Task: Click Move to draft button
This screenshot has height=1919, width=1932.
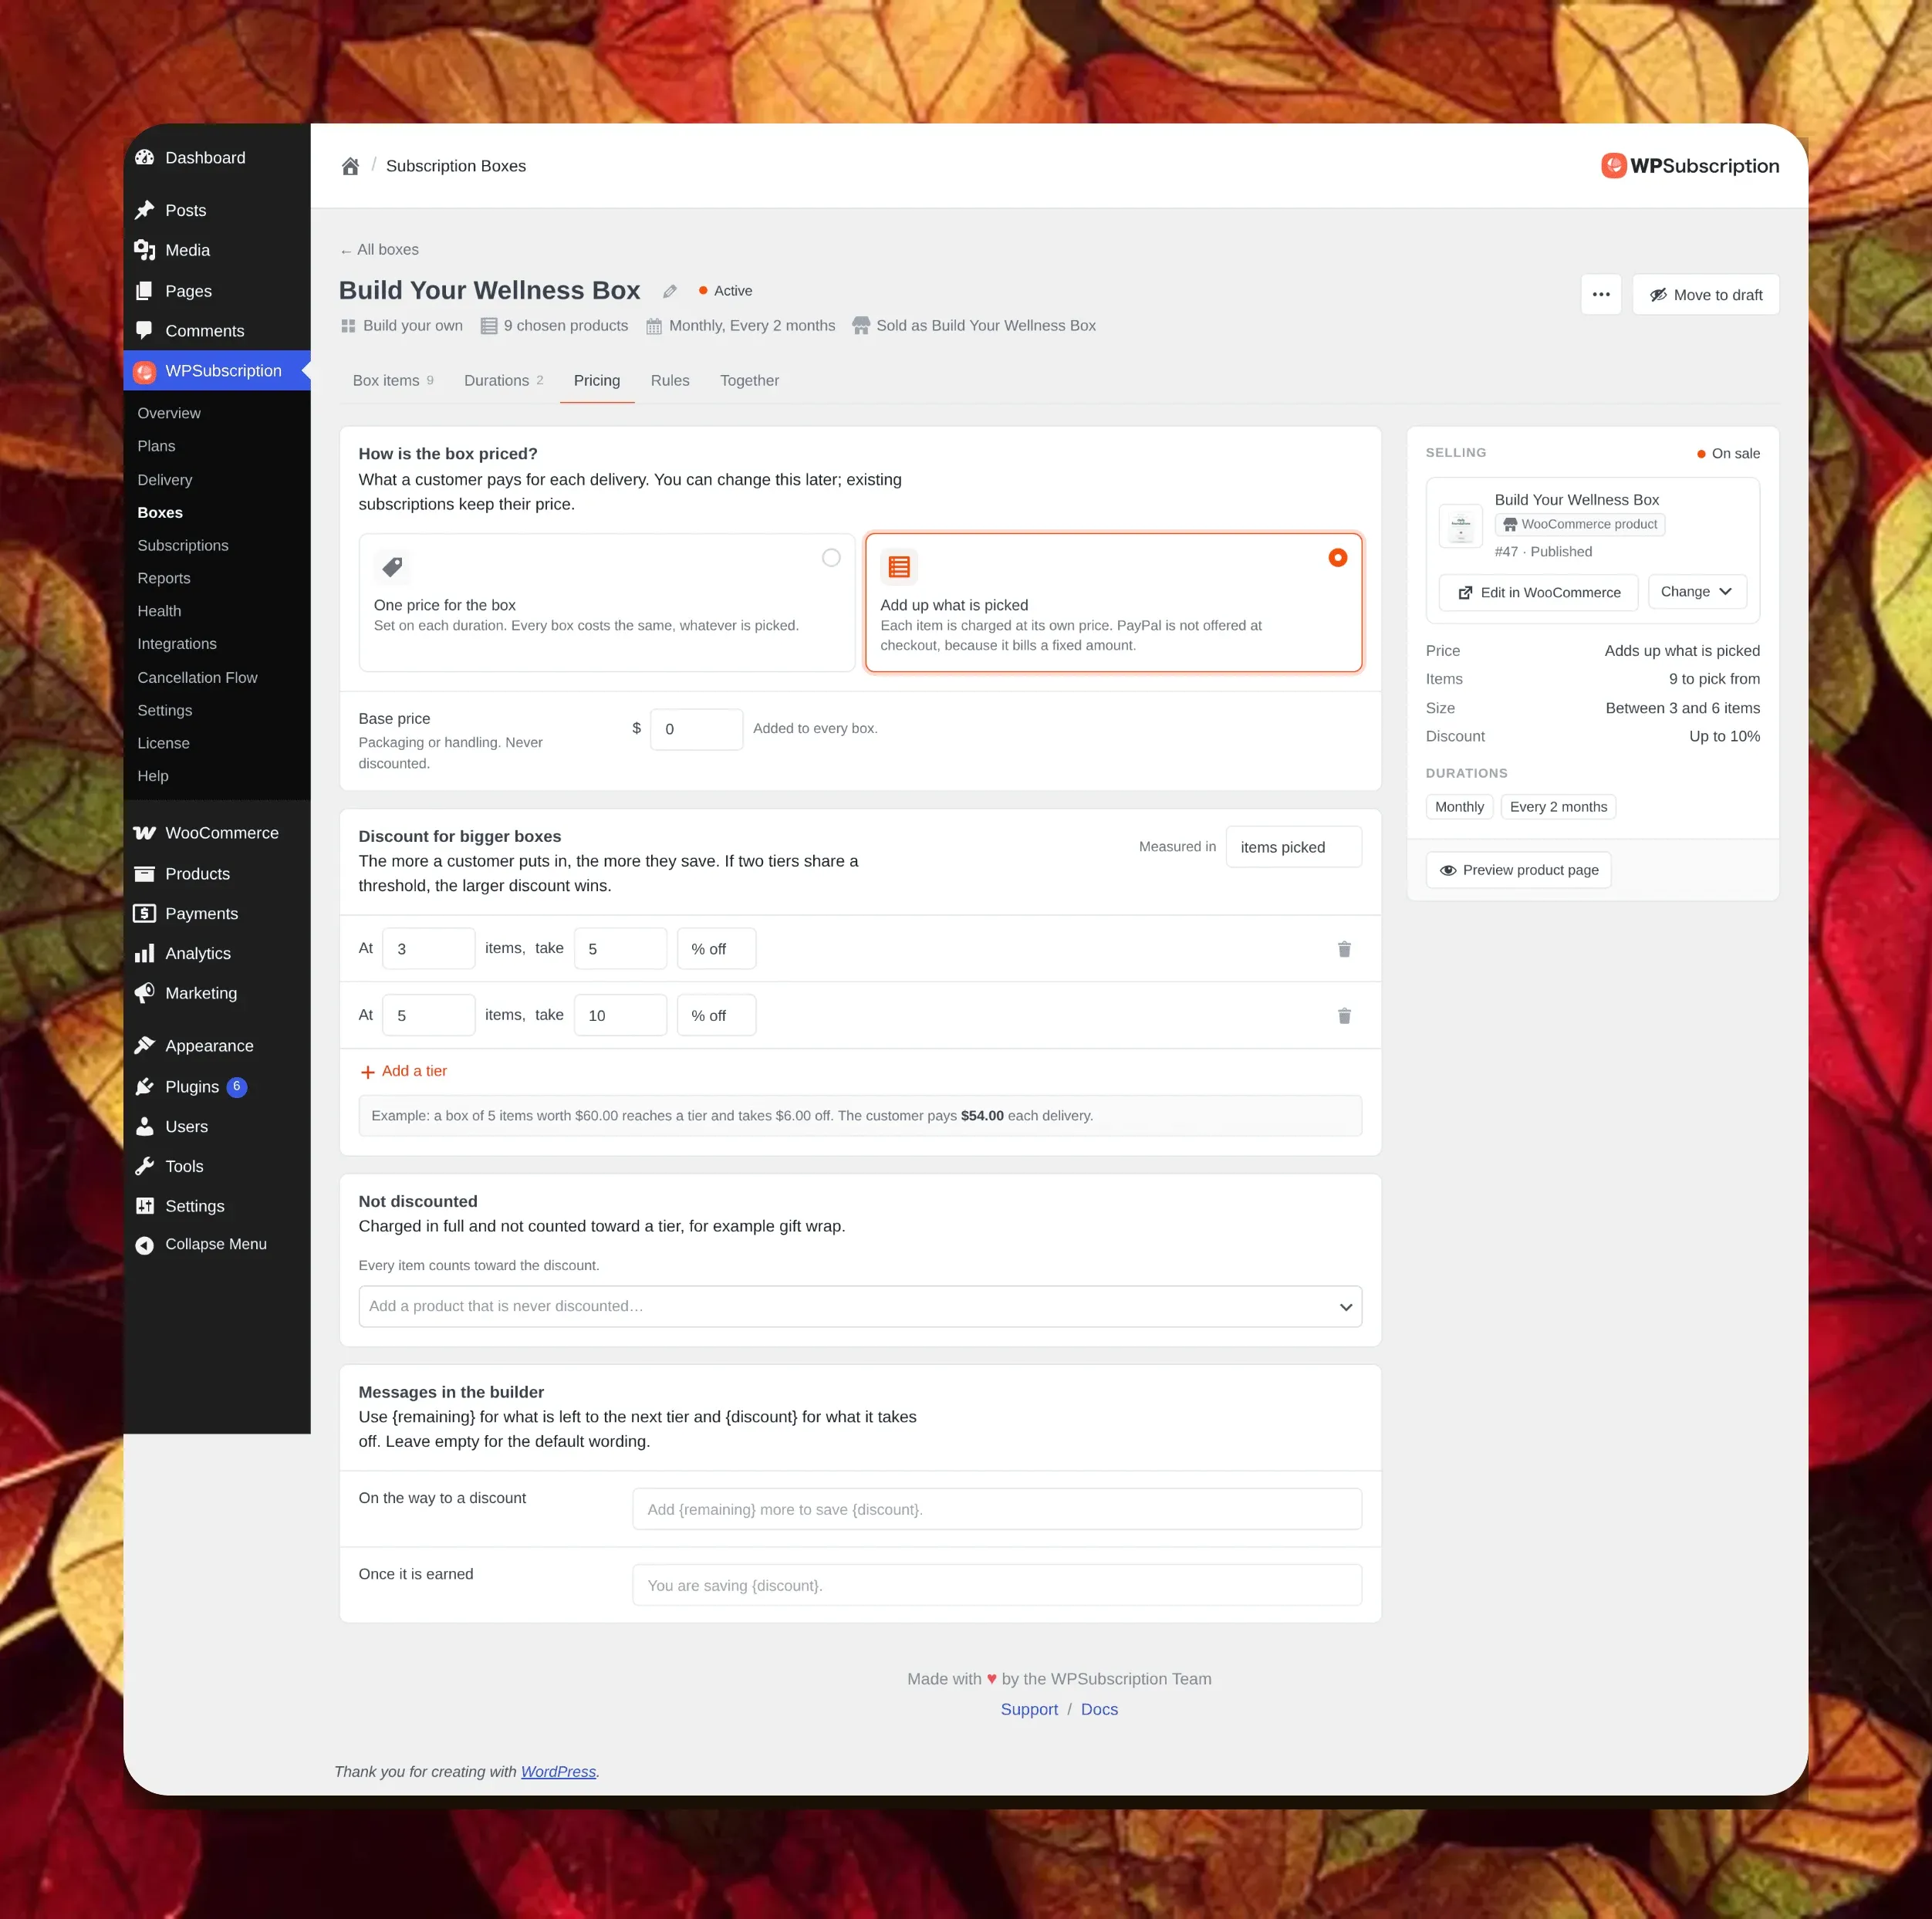Action: (1705, 294)
